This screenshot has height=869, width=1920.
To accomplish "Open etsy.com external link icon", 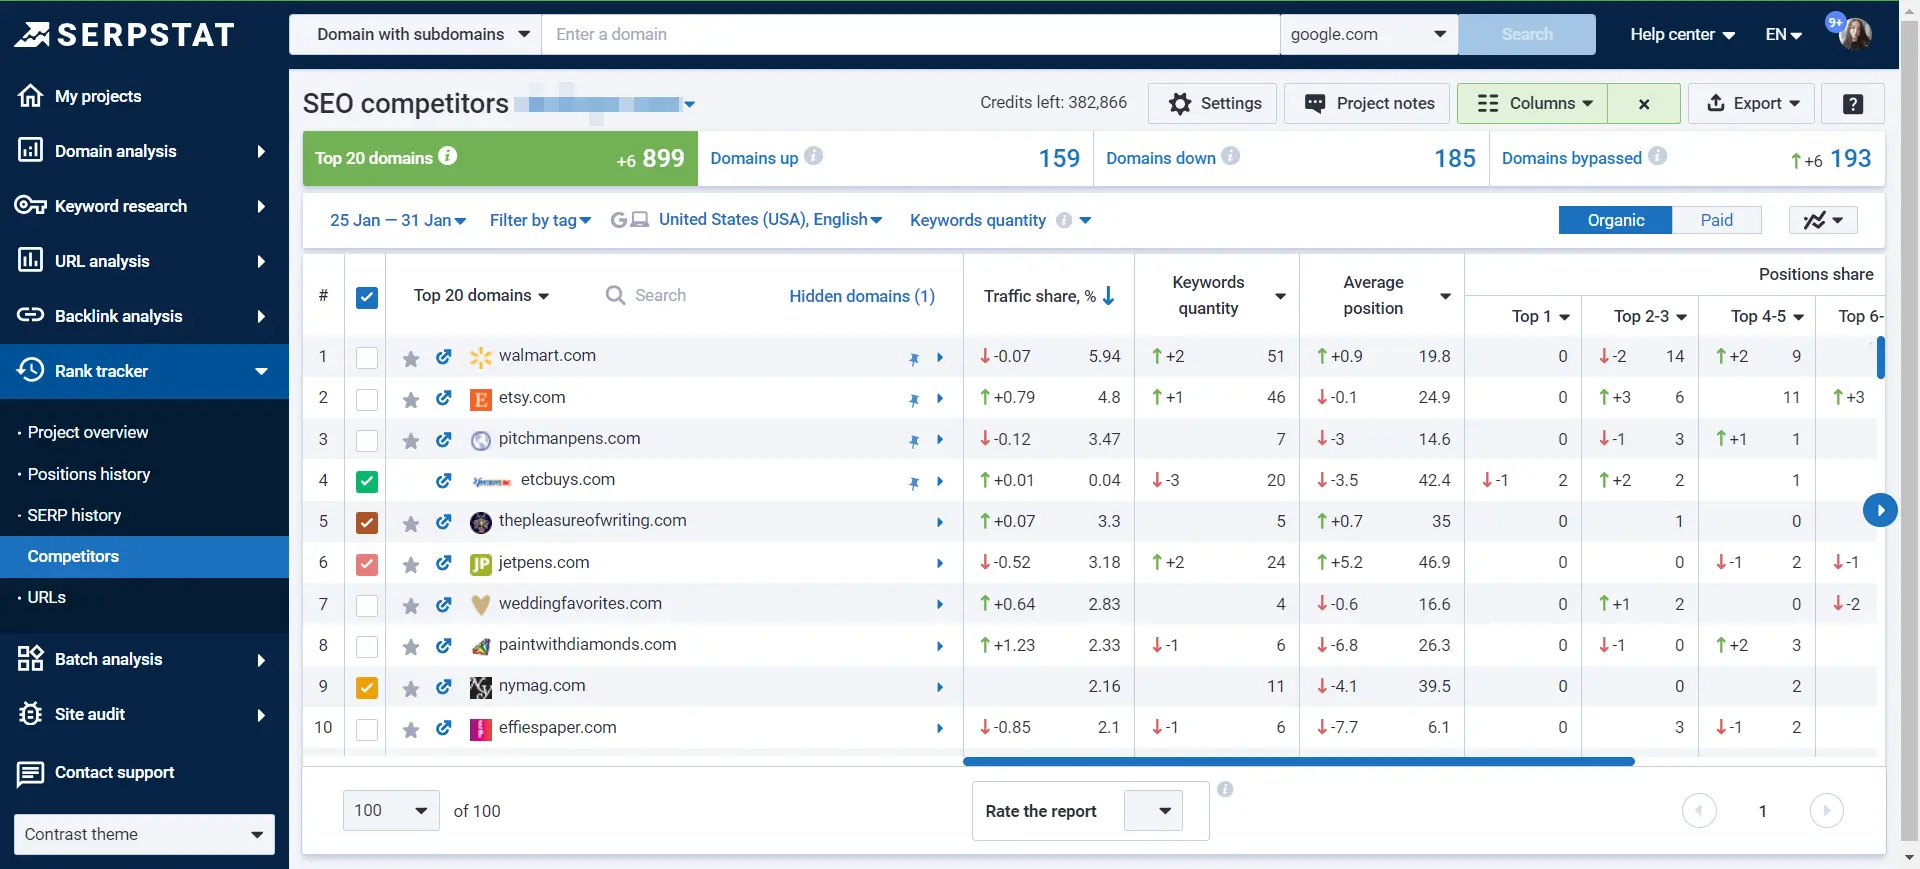I will pyautogui.click(x=443, y=397).
